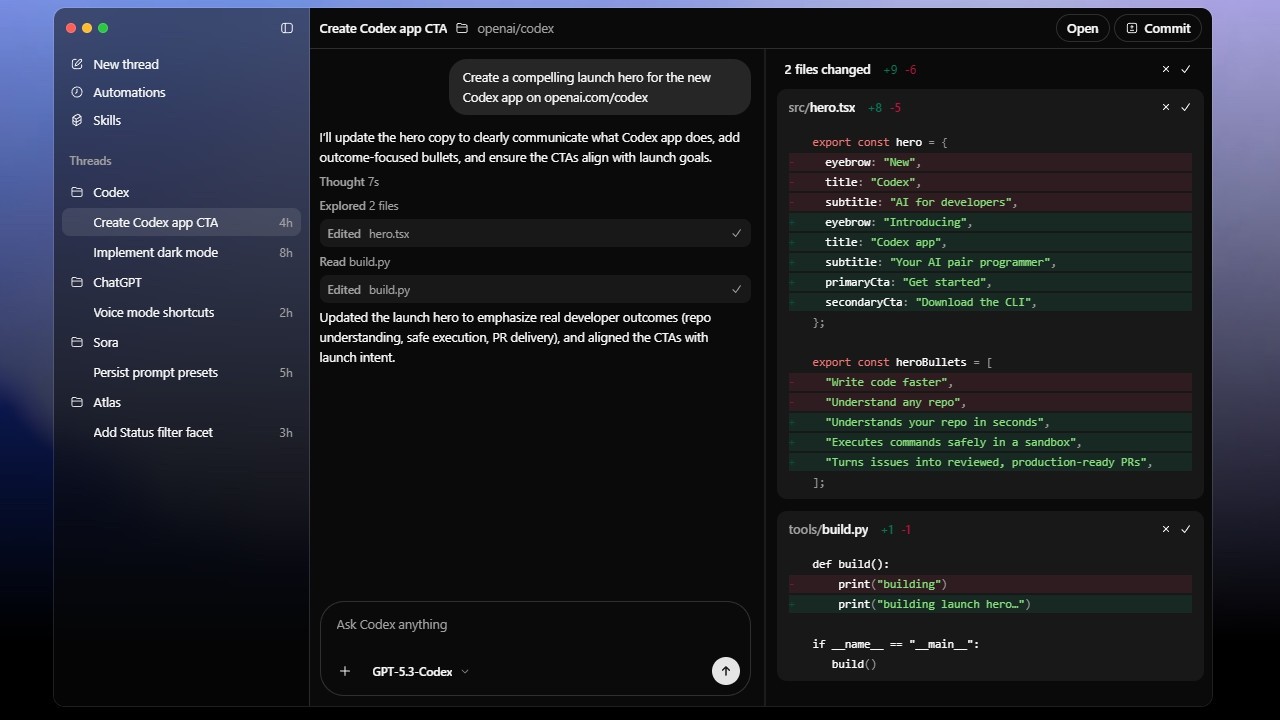Click the added line title: "Codex app"
Image resolution: width=1280 pixels, height=720 pixels.
pyautogui.click(x=990, y=242)
